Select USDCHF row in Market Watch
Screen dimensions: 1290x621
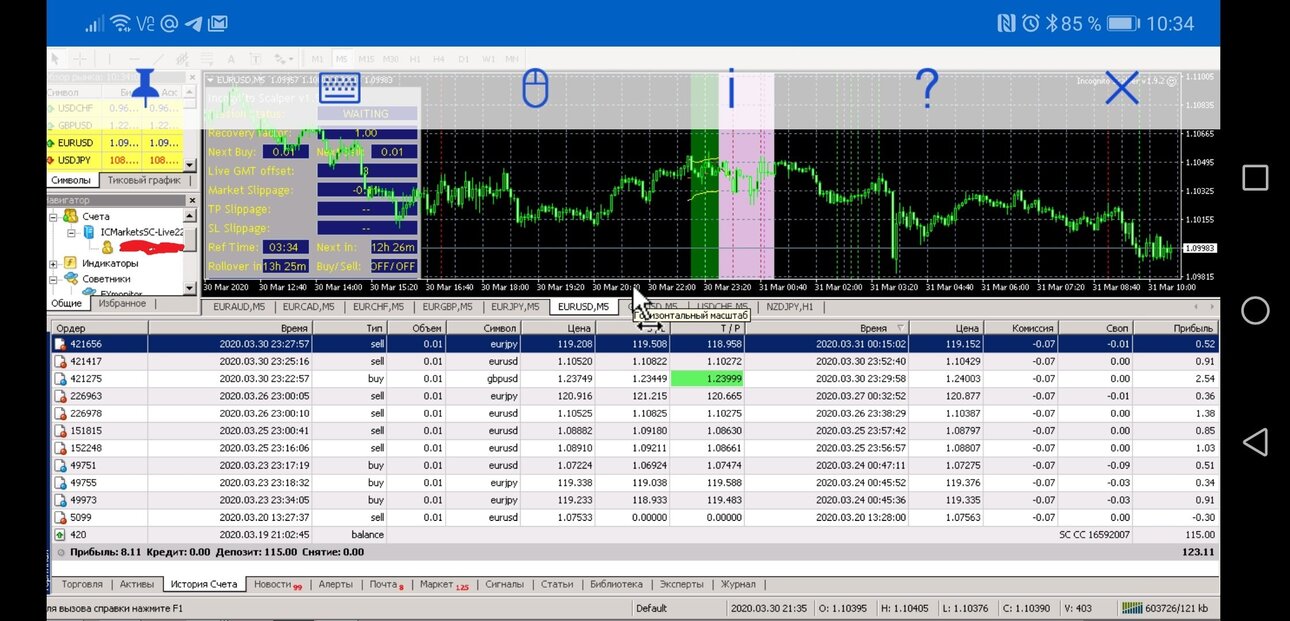[x=114, y=108]
